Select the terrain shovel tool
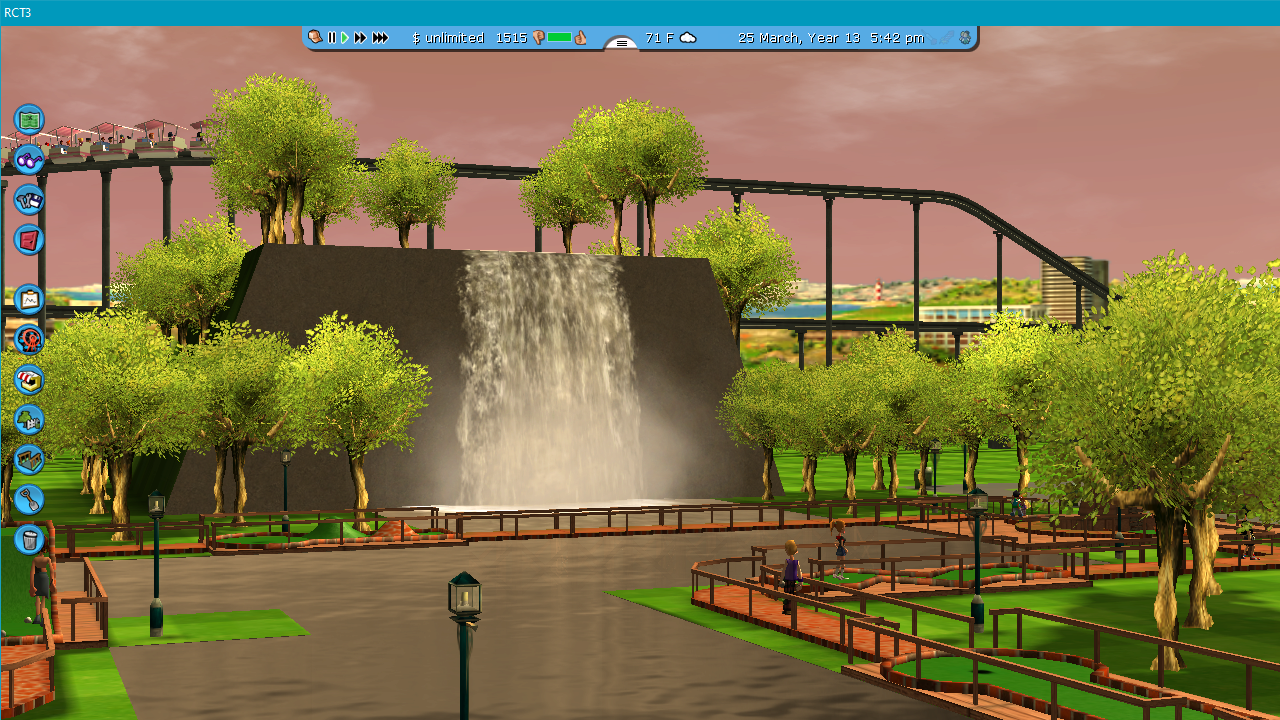 click(x=29, y=500)
